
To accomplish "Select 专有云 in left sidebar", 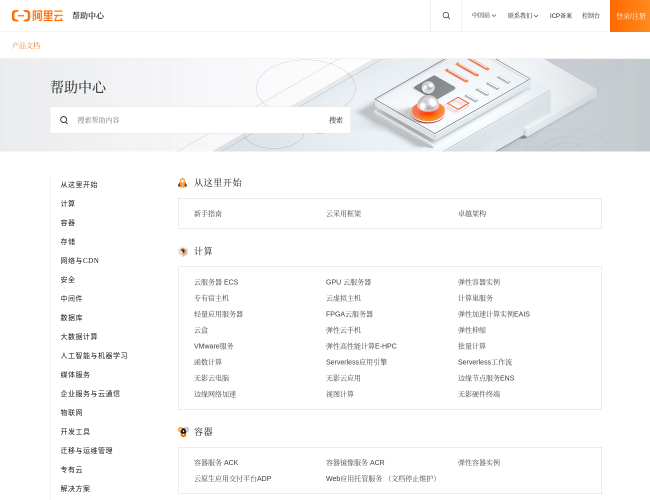I will 71,470.
